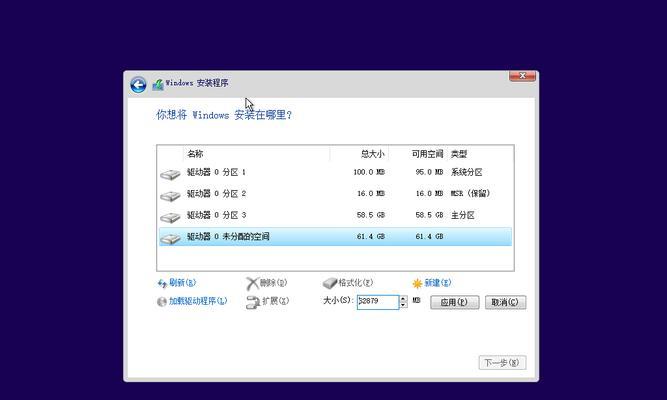Refresh list via 刷新(R) link
The width and height of the screenshot is (667, 400).
(182, 283)
